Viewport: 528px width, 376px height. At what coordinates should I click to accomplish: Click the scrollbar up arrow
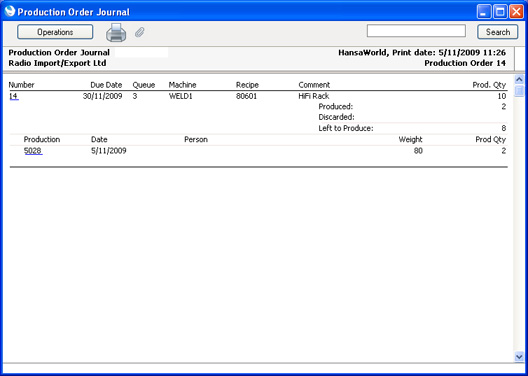pyautogui.click(x=519, y=80)
